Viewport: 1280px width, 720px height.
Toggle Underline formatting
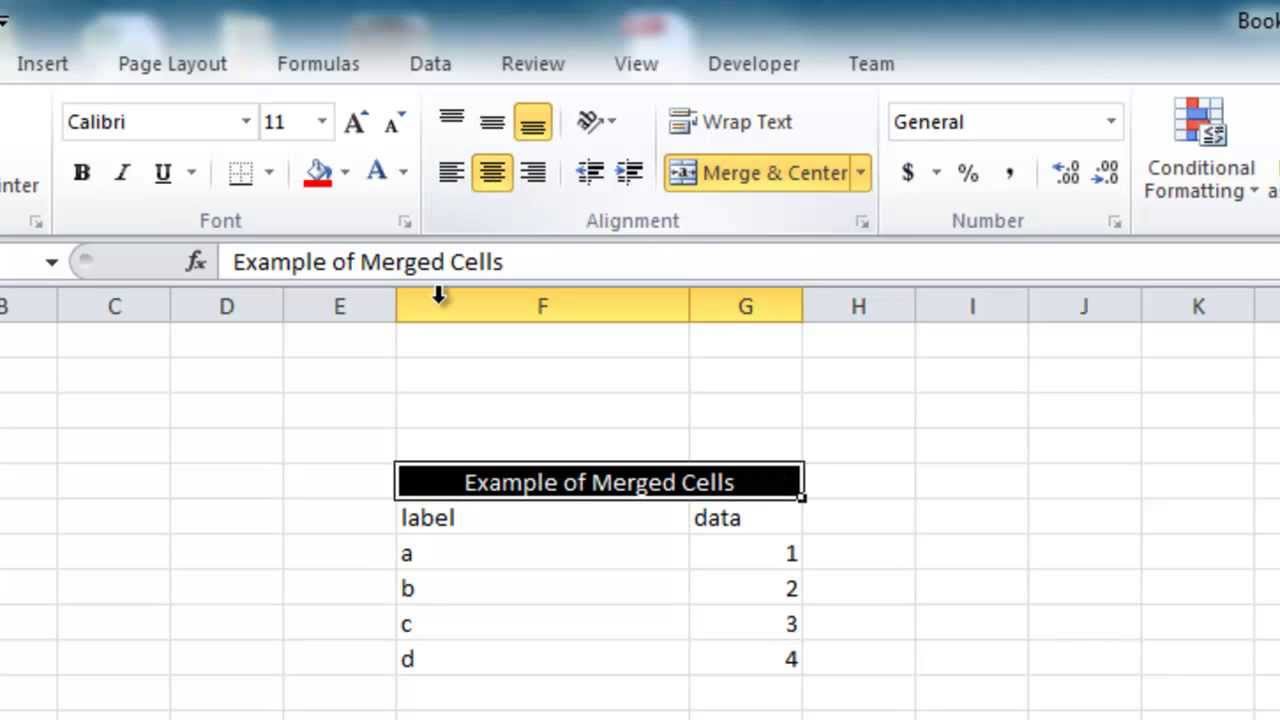coord(163,172)
